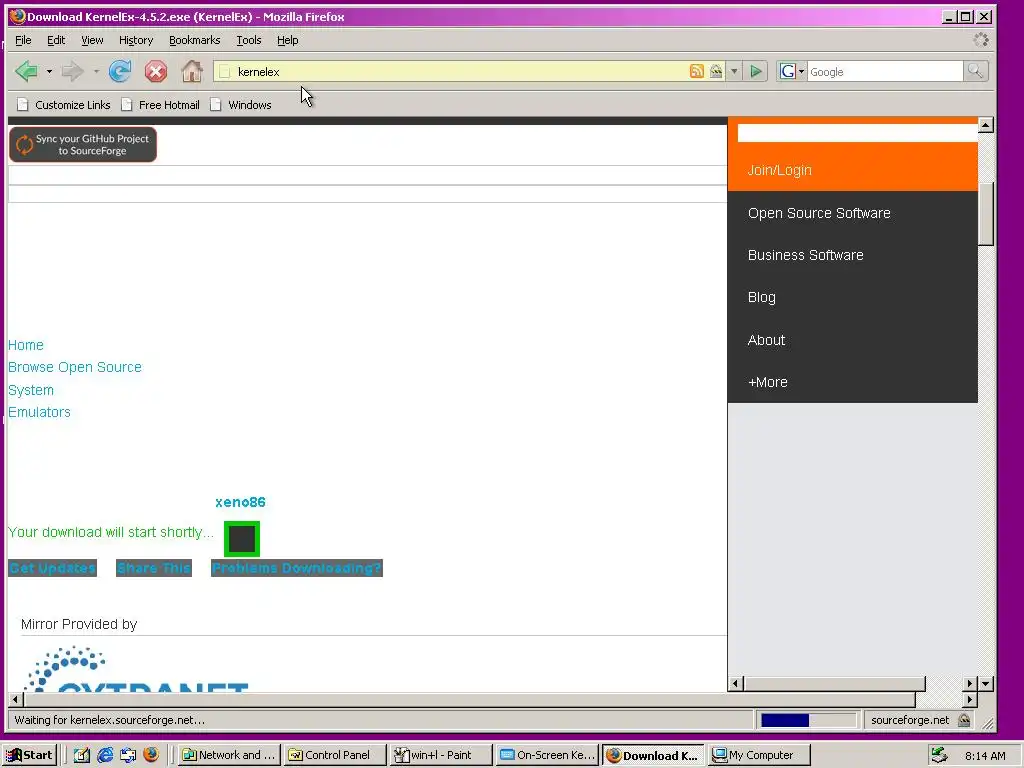Open the Forward button history dropdown arrow

[96, 71]
